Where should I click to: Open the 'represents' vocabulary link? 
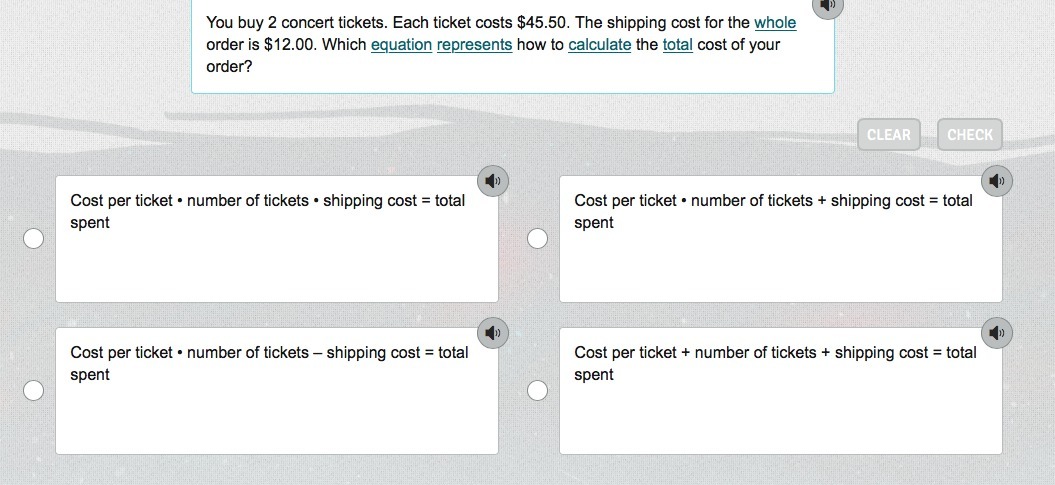(474, 44)
